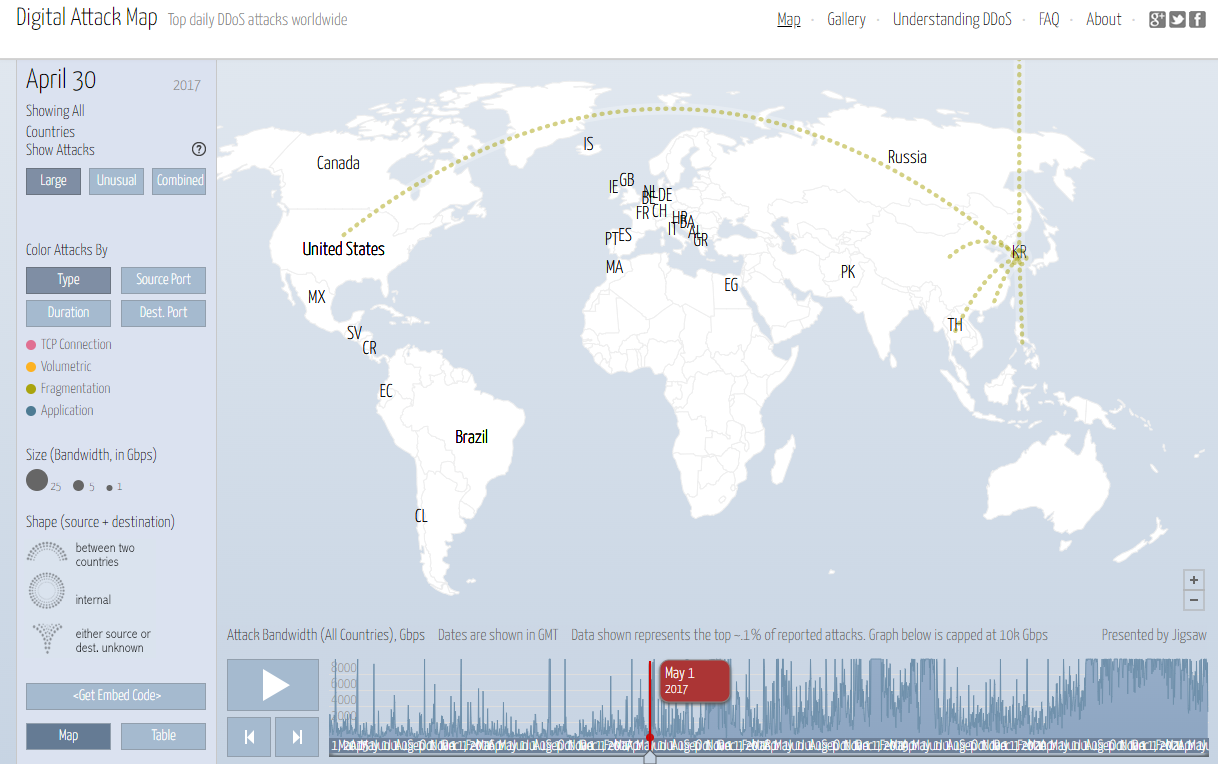Click the timeline slider handle below the red line
This screenshot has height=764, width=1218.
coord(650,757)
